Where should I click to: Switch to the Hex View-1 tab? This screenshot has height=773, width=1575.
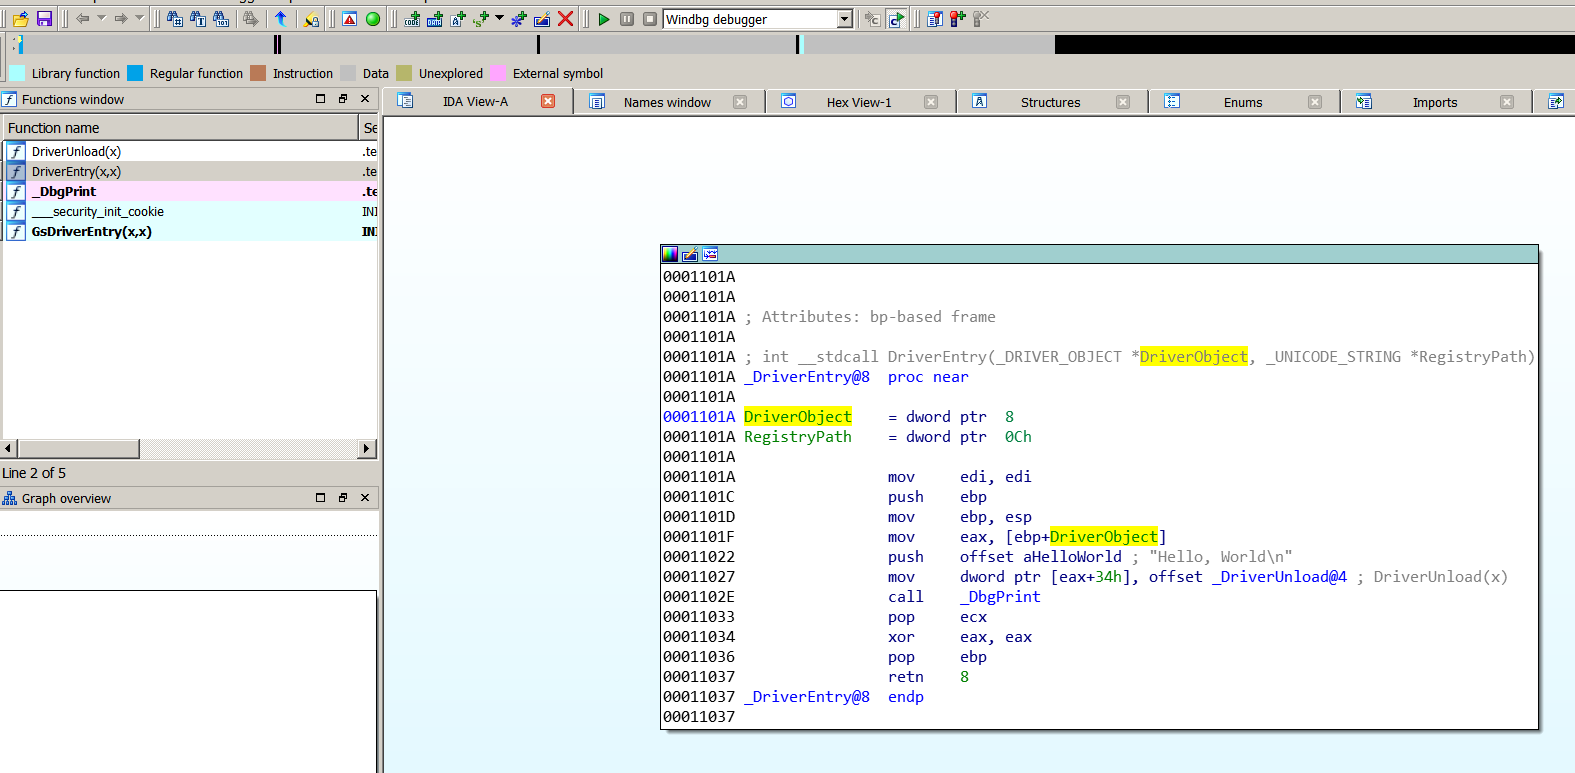coord(858,102)
